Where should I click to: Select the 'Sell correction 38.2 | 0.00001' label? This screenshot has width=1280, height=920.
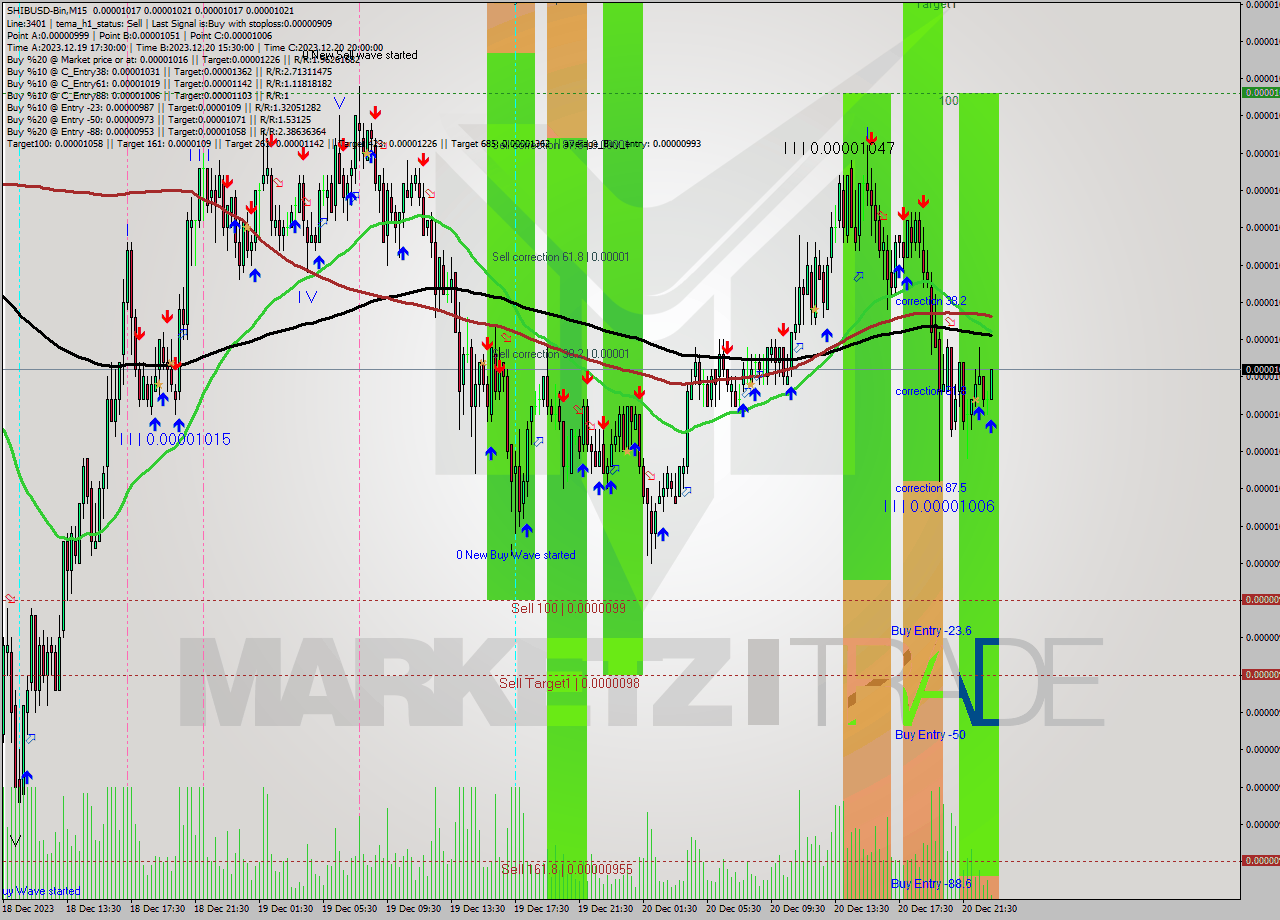(x=560, y=354)
